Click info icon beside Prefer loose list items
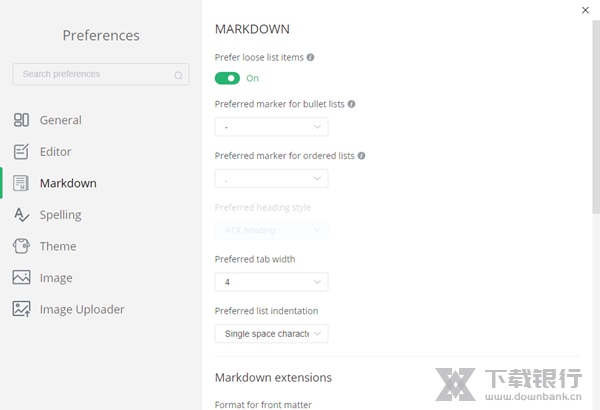The height and width of the screenshot is (410, 600). point(311,57)
